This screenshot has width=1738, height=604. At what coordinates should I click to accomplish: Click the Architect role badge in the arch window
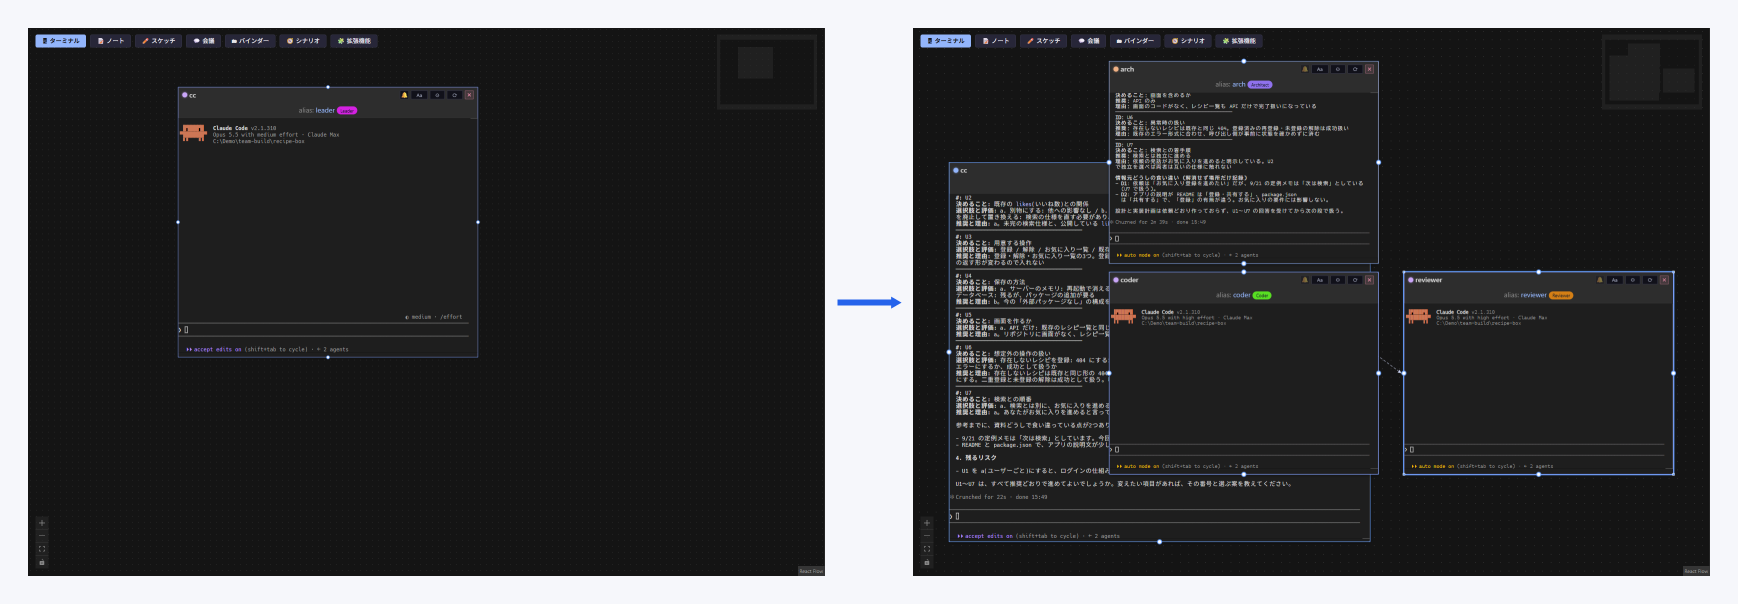point(1260,85)
